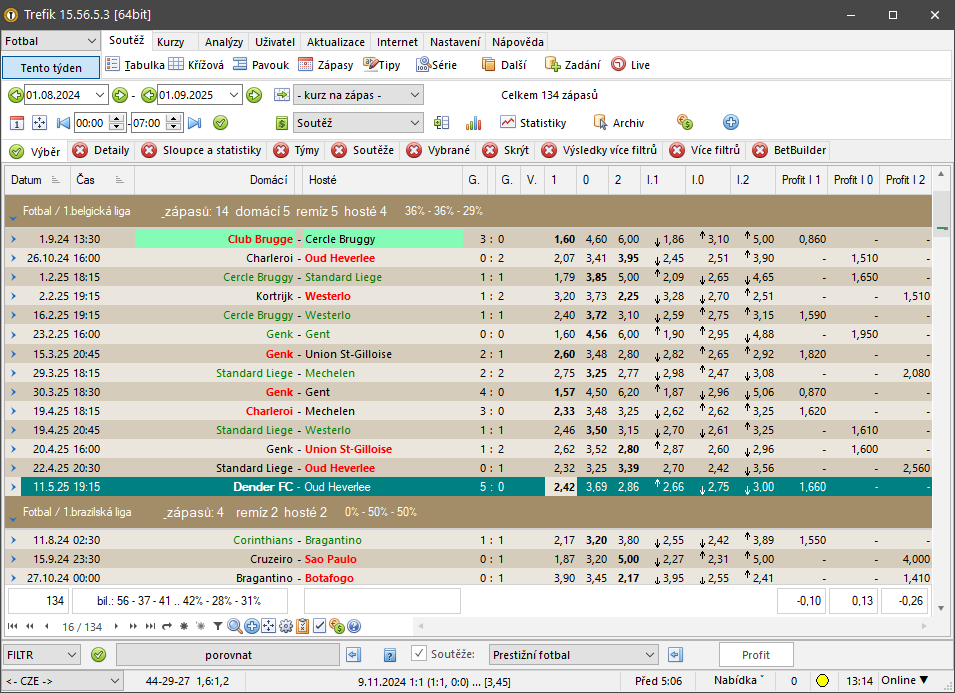Open the Fotbal sport dropdown
Viewport: 955px width, 693px height.
coord(92,41)
